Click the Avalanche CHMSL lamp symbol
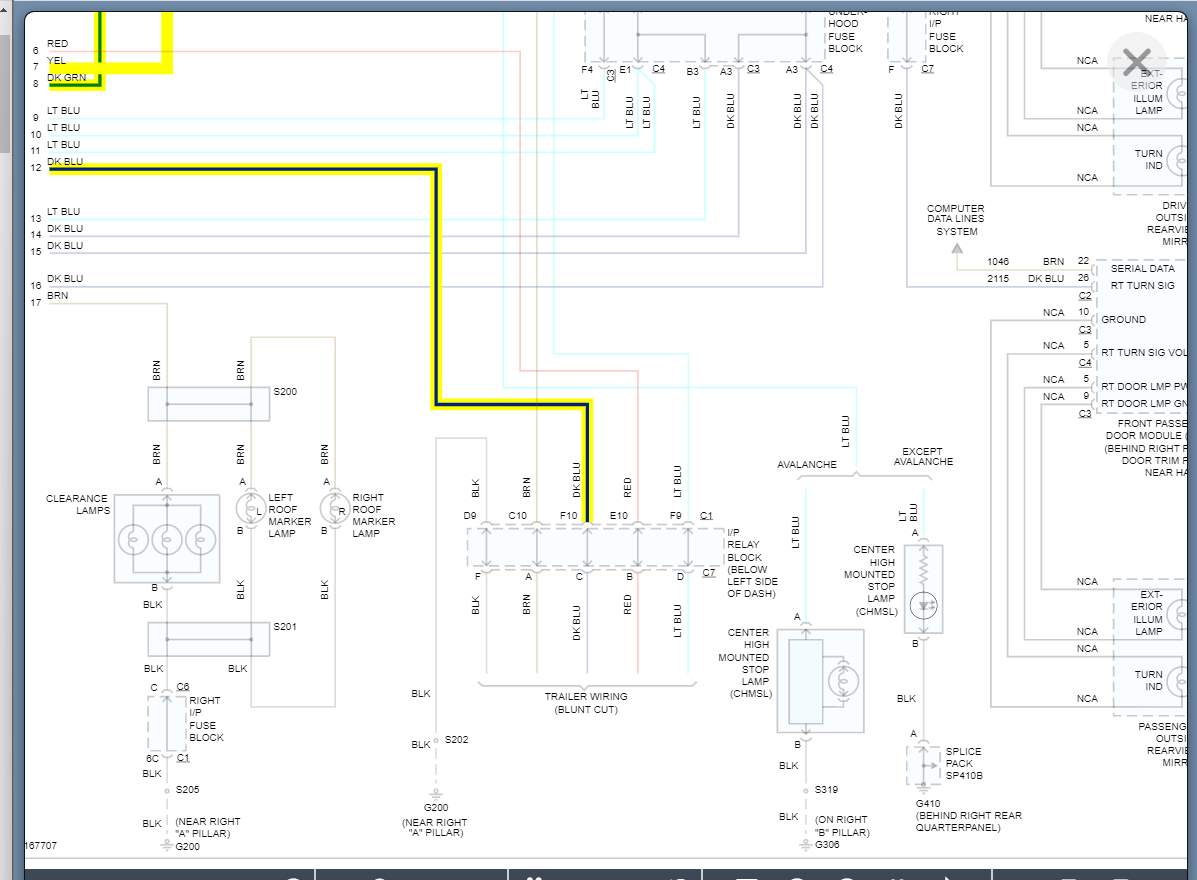This screenshot has width=1197, height=880. click(821, 681)
